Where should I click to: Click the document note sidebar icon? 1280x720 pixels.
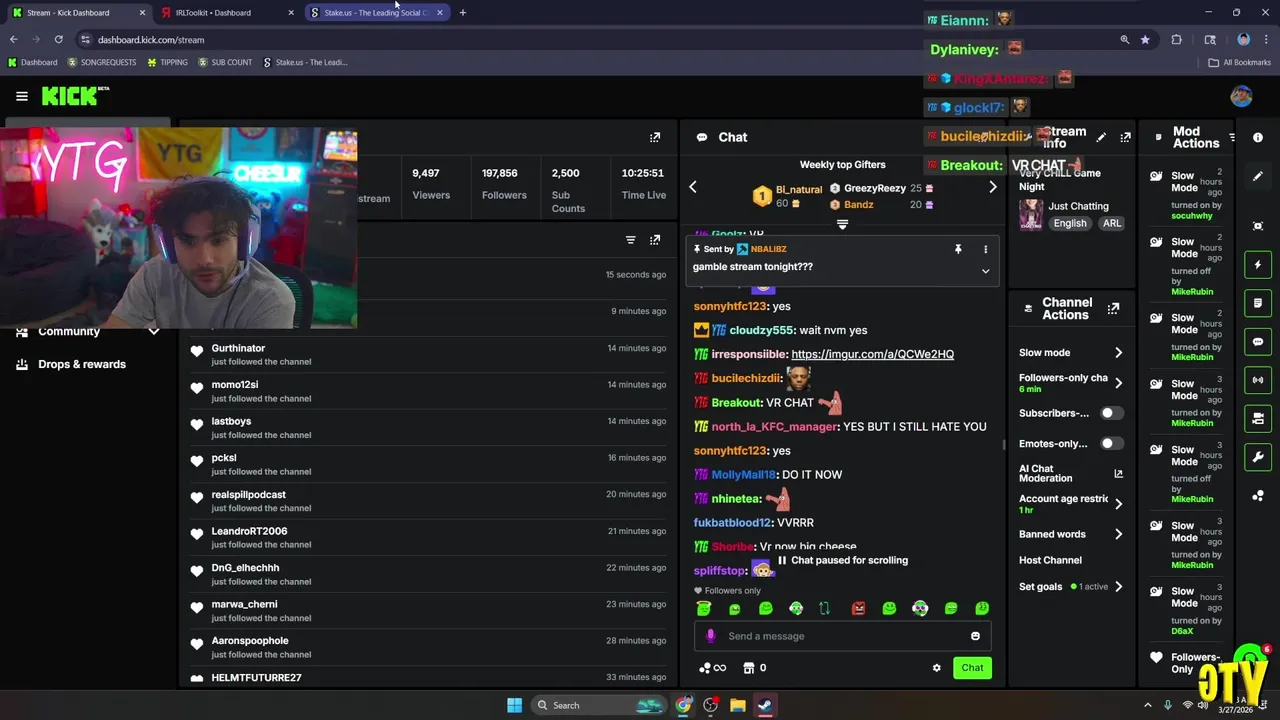point(1258,303)
